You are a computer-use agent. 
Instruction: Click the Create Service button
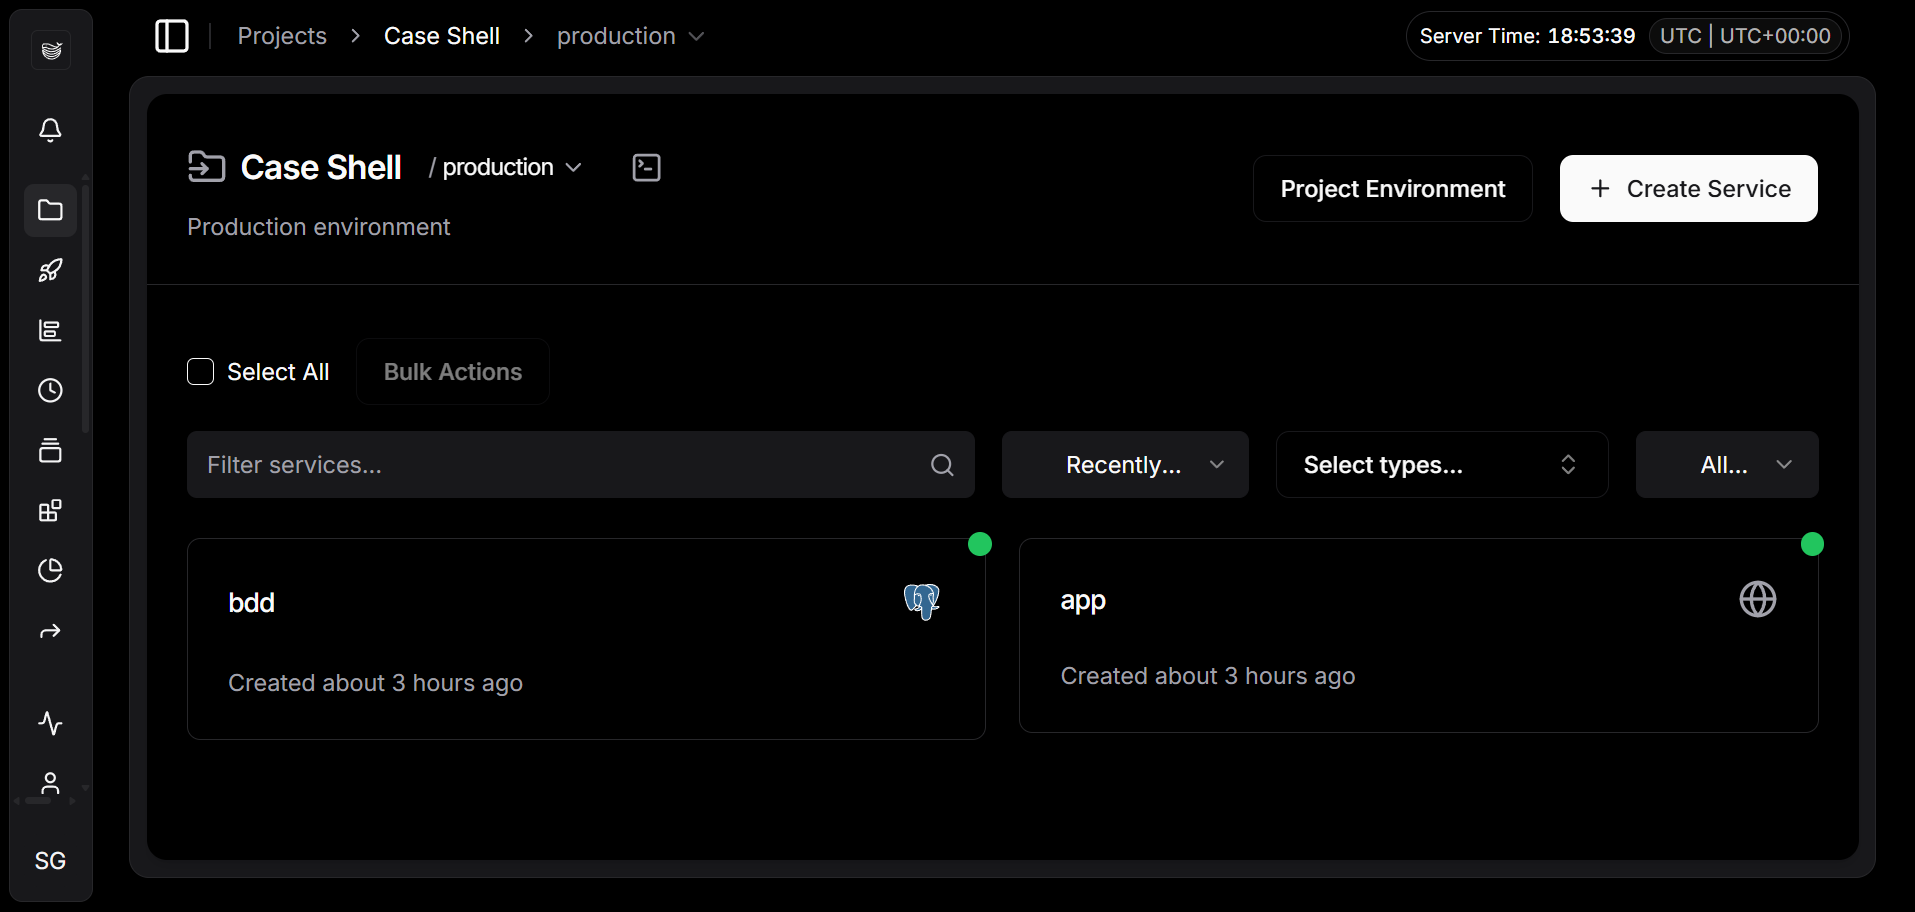(1688, 189)
